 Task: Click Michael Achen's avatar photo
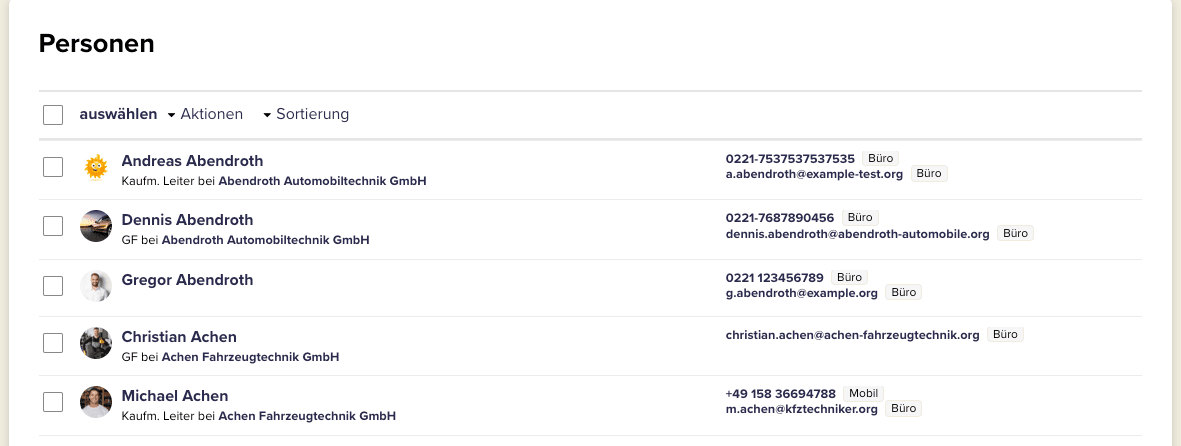[x=96, y=402]
